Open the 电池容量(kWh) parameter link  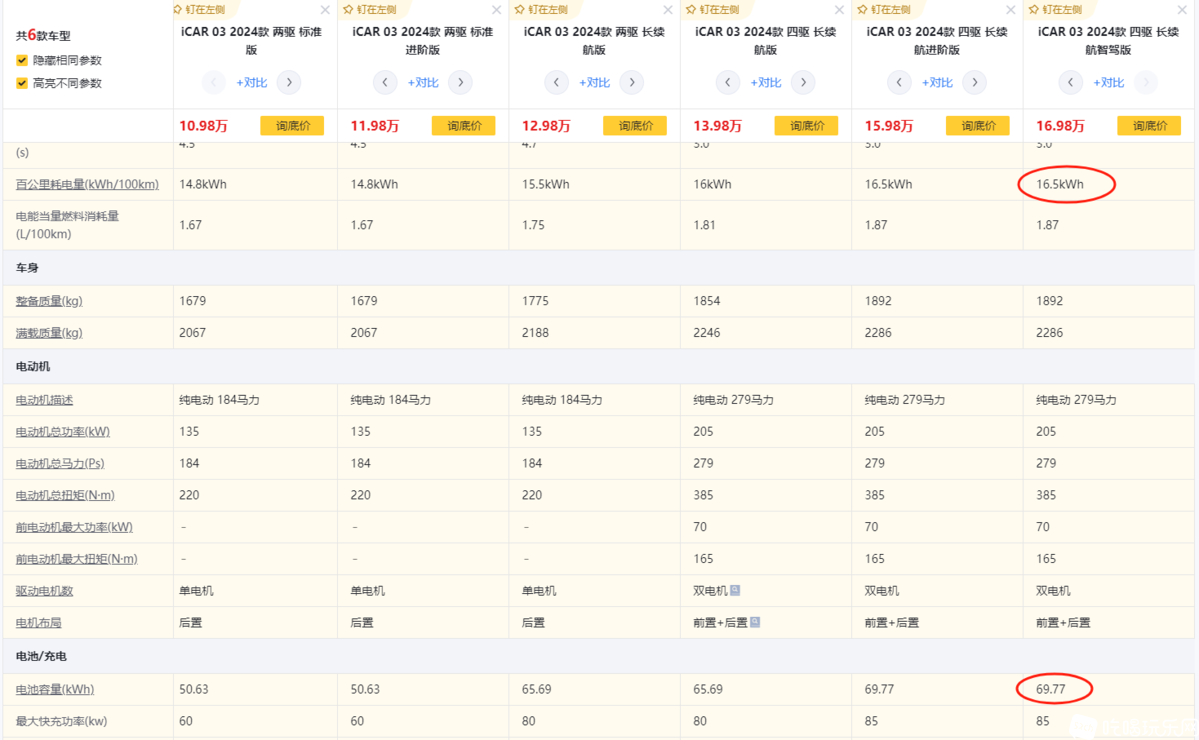point(55,690)
